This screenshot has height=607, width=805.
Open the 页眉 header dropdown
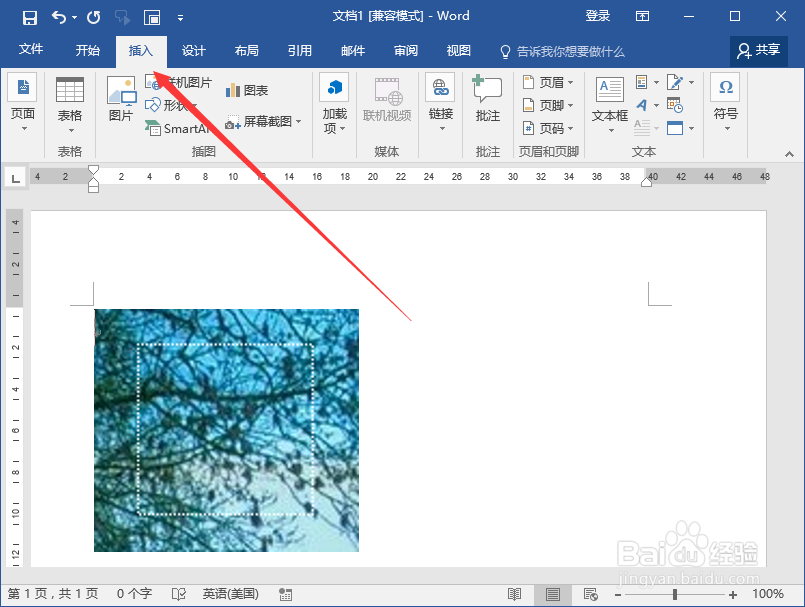click(550, 82)
